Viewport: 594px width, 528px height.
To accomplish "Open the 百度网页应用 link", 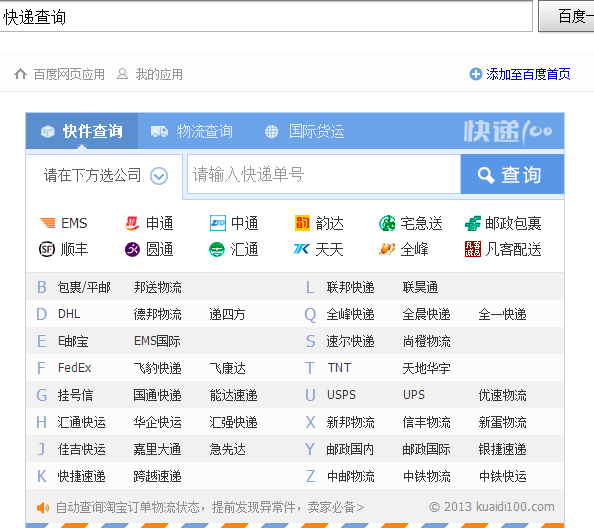I will (x=69, y=74).
